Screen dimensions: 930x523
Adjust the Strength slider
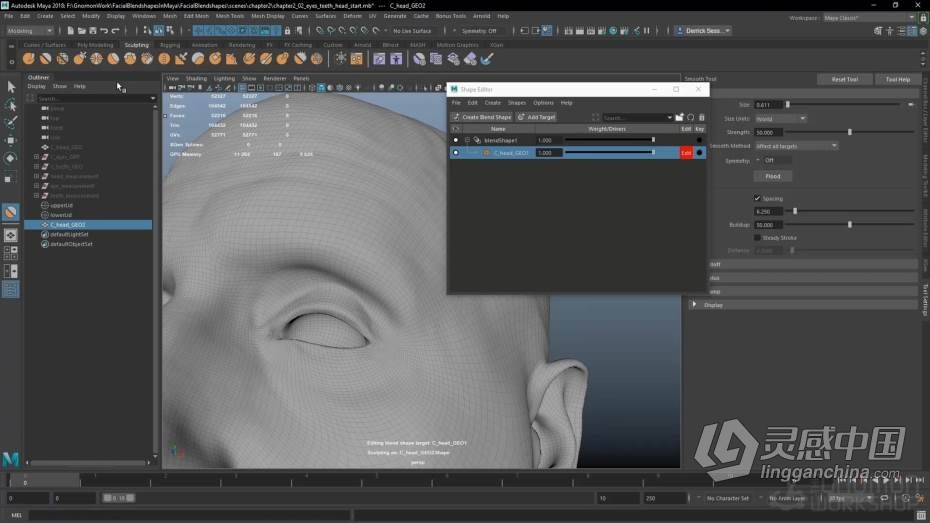850,132
